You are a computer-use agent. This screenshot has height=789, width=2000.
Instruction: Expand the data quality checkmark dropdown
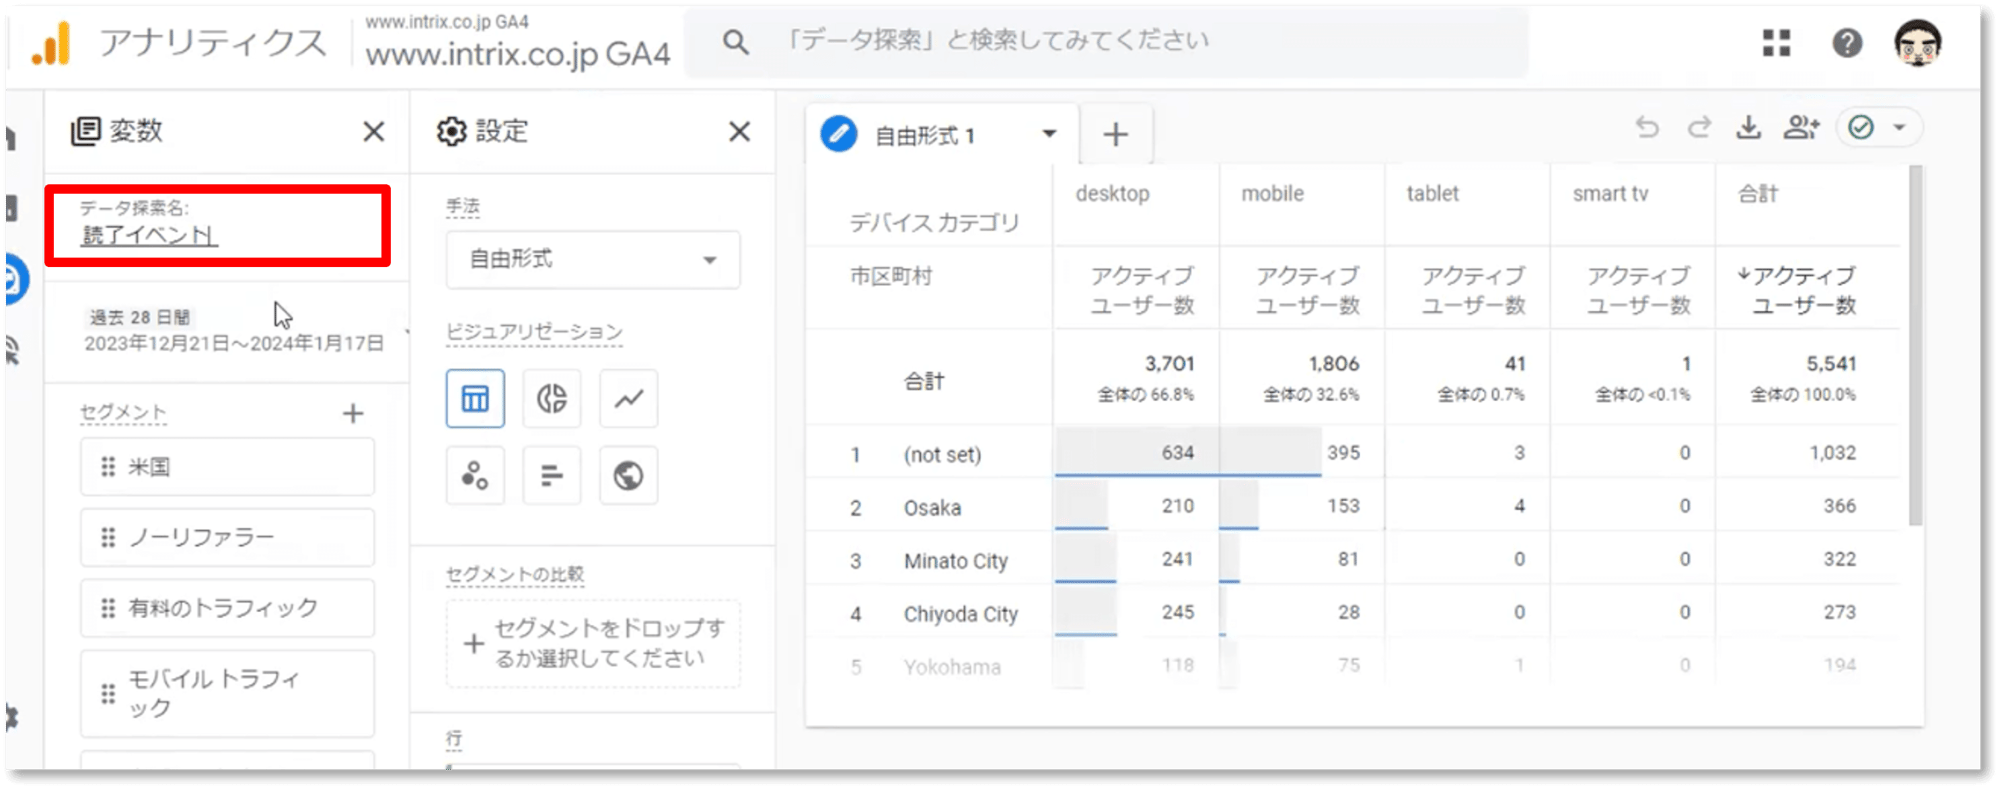click(x=1898, y=128)
